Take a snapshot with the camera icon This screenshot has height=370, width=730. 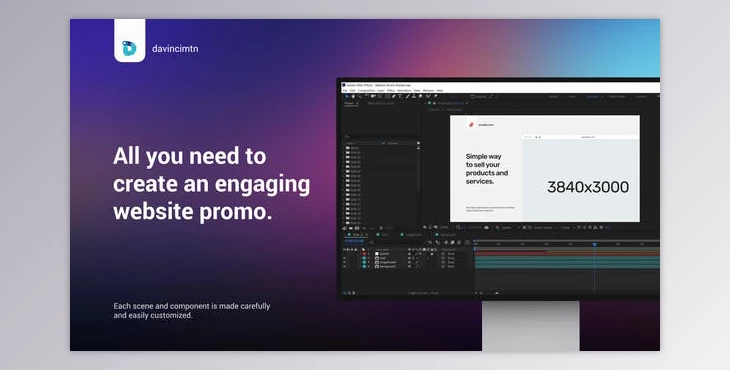coord(487,228)
